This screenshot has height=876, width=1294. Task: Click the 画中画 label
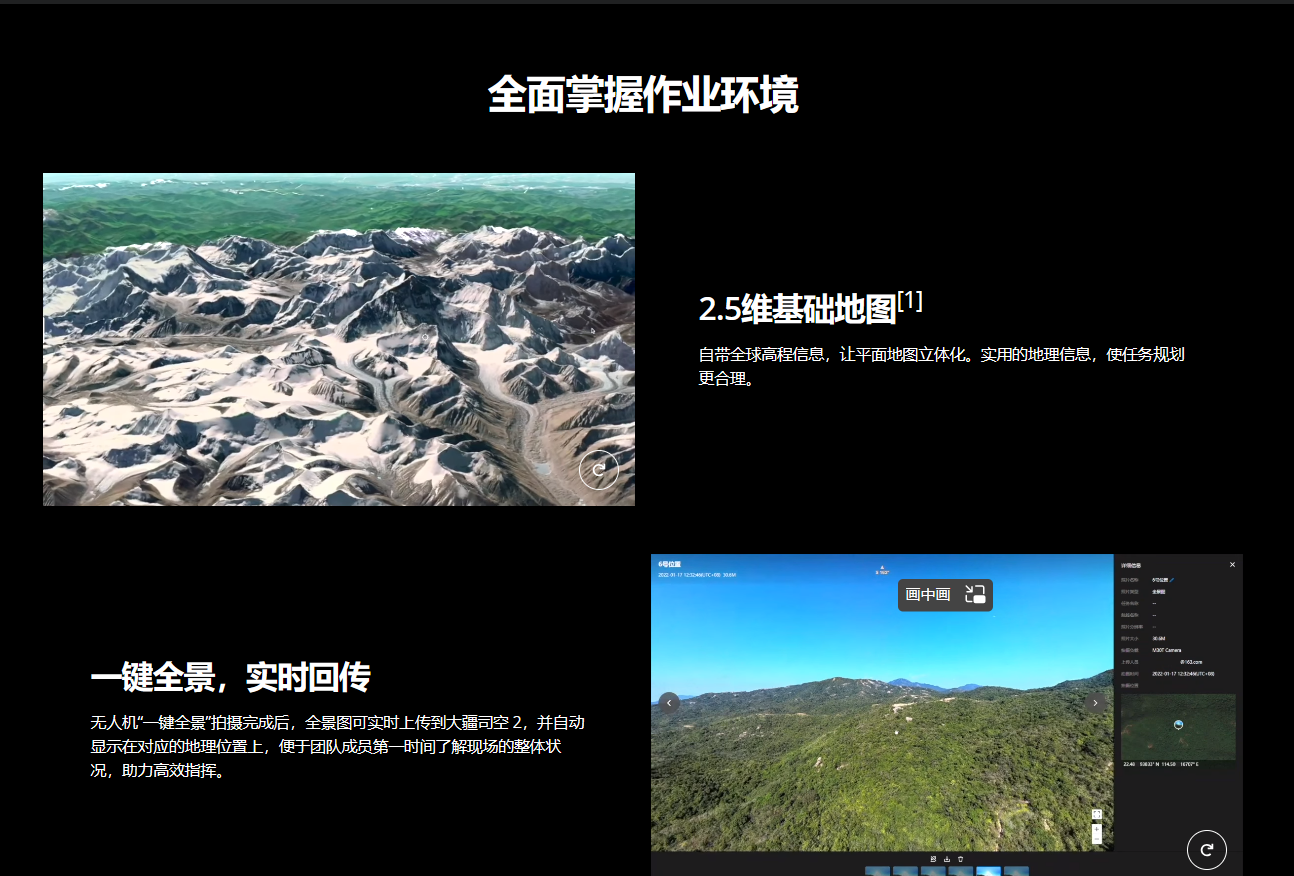[928, 594]
